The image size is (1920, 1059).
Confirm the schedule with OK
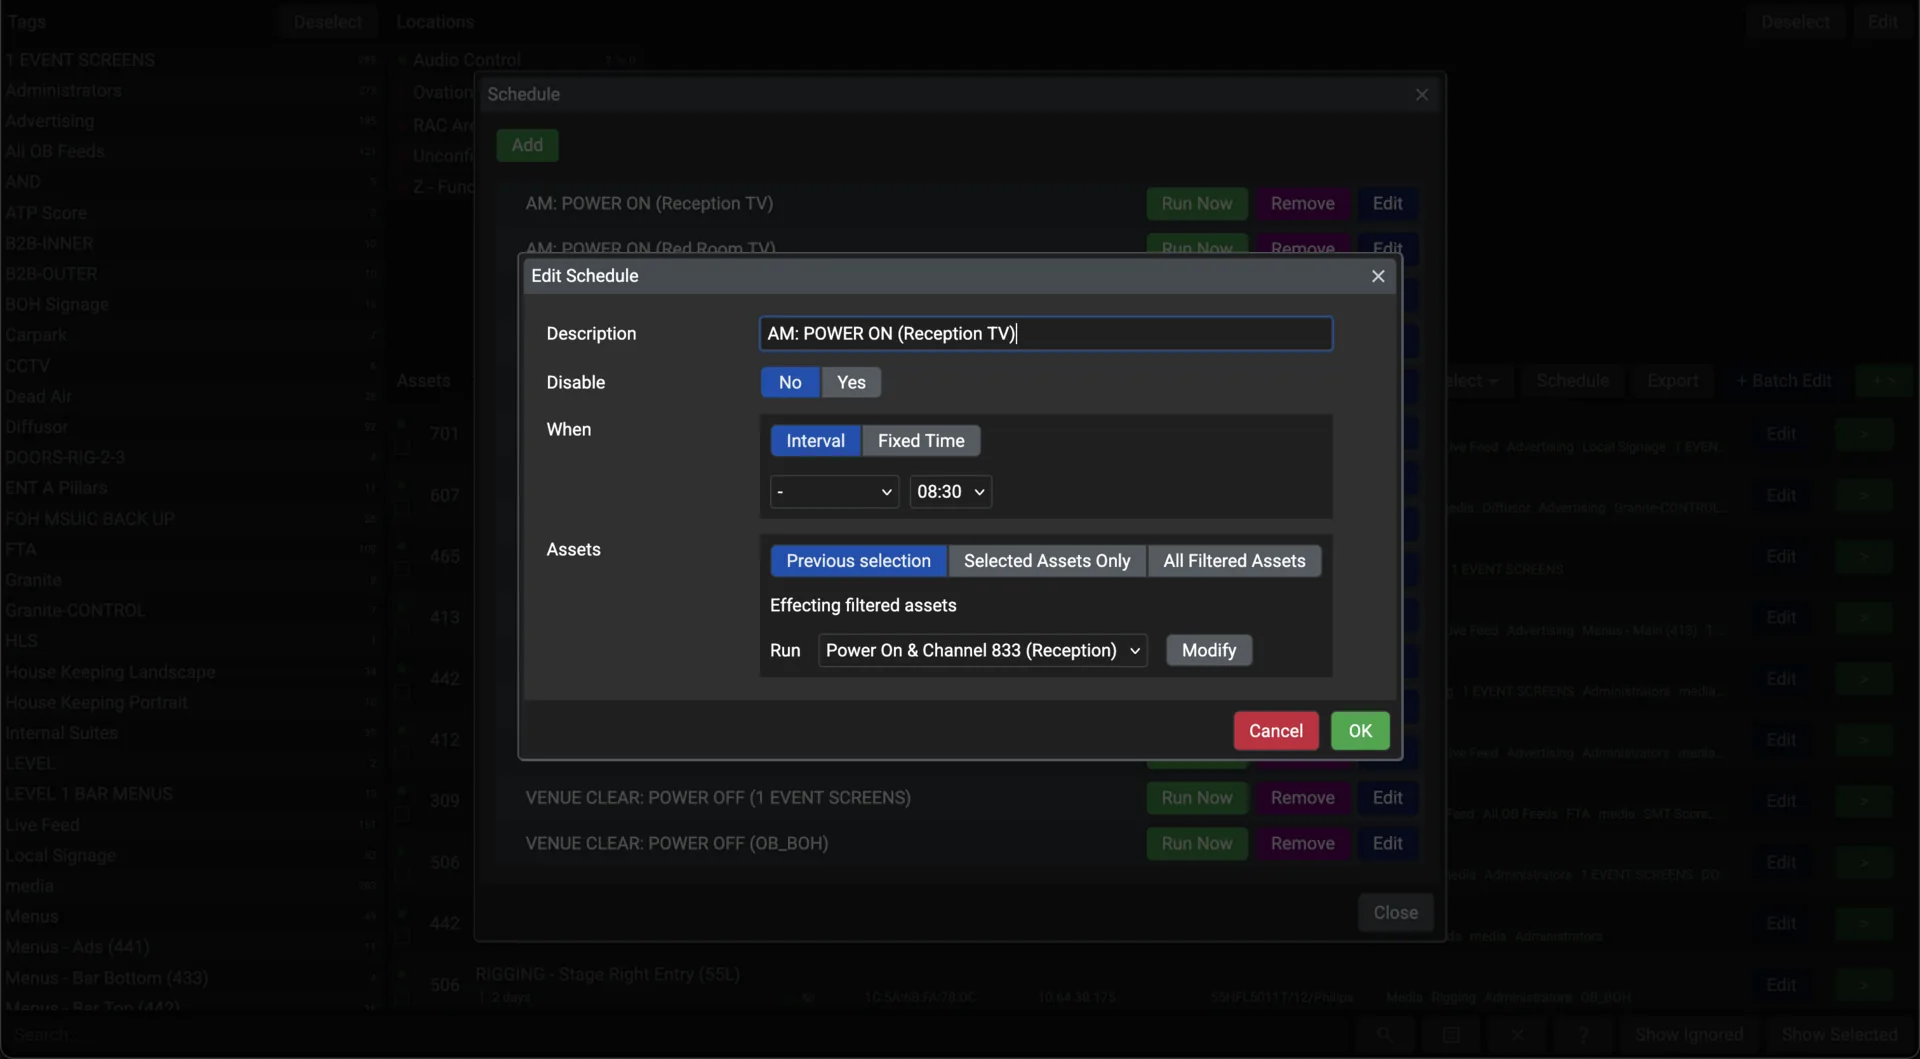click(1360, 731)
